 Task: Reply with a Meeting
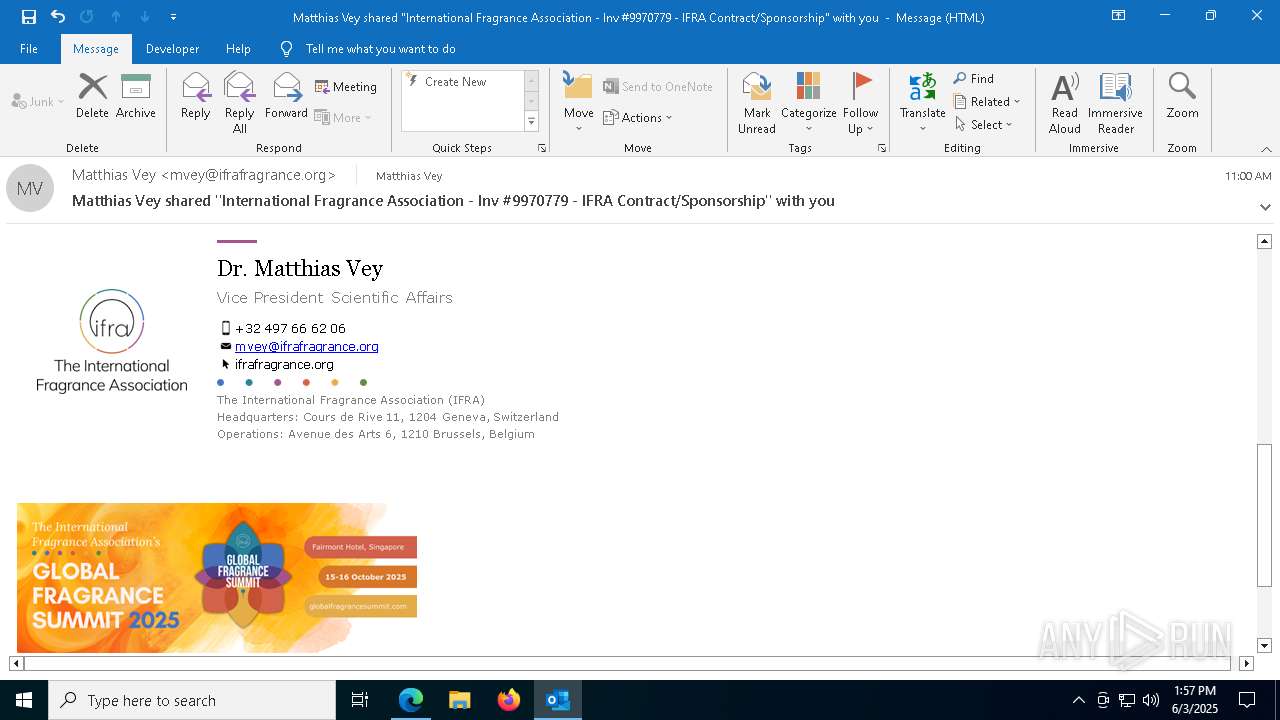pos(346,87)
